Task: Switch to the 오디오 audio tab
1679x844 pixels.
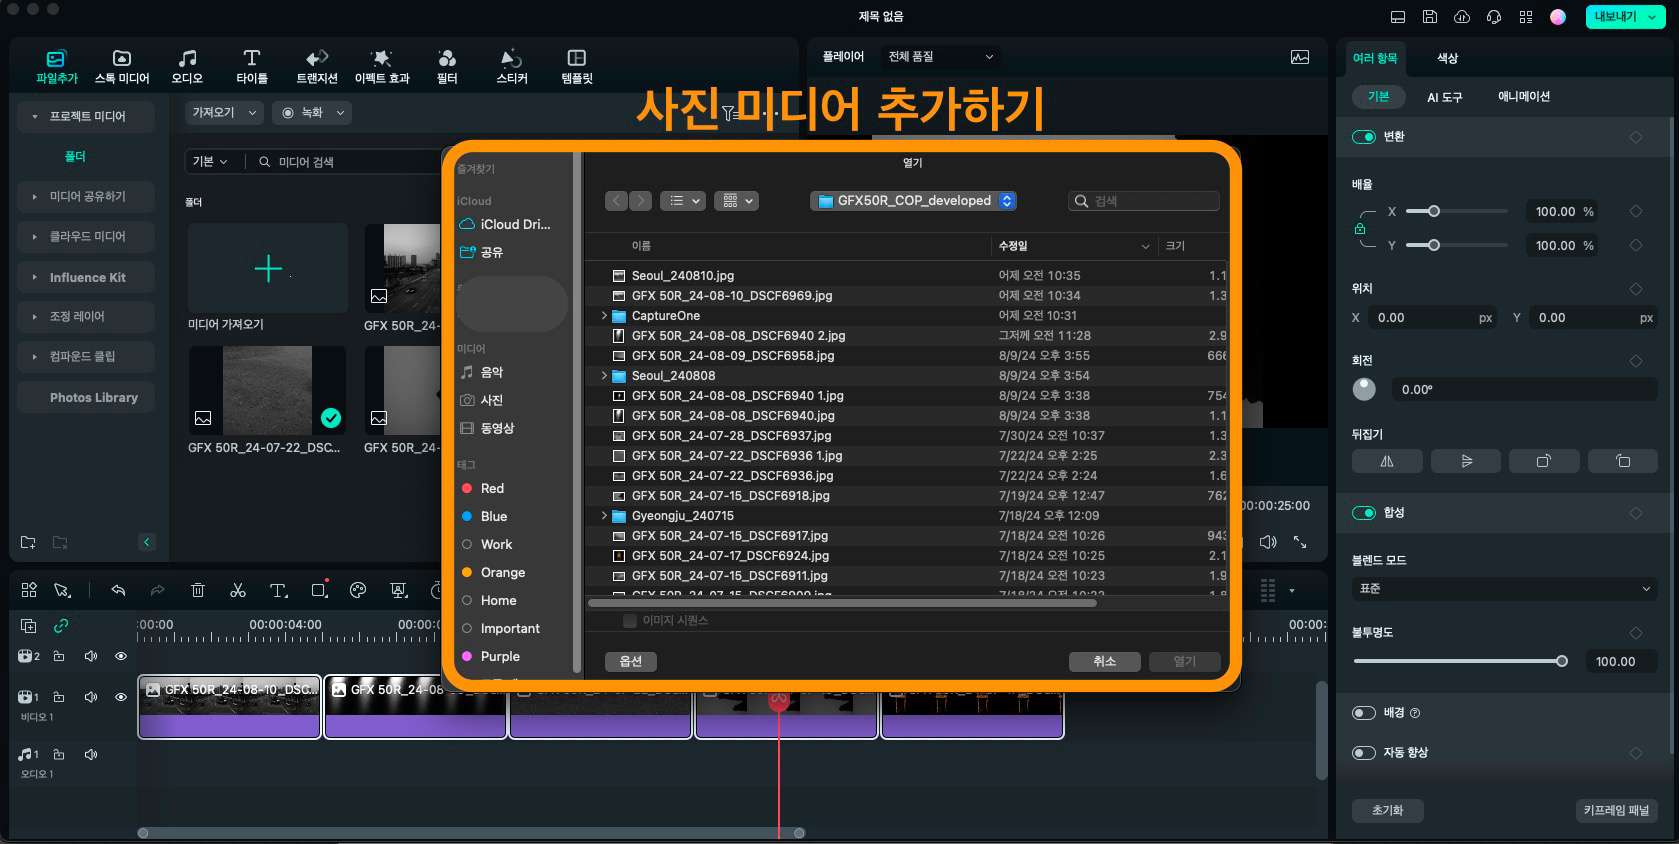Action: (x=187, y=67)
